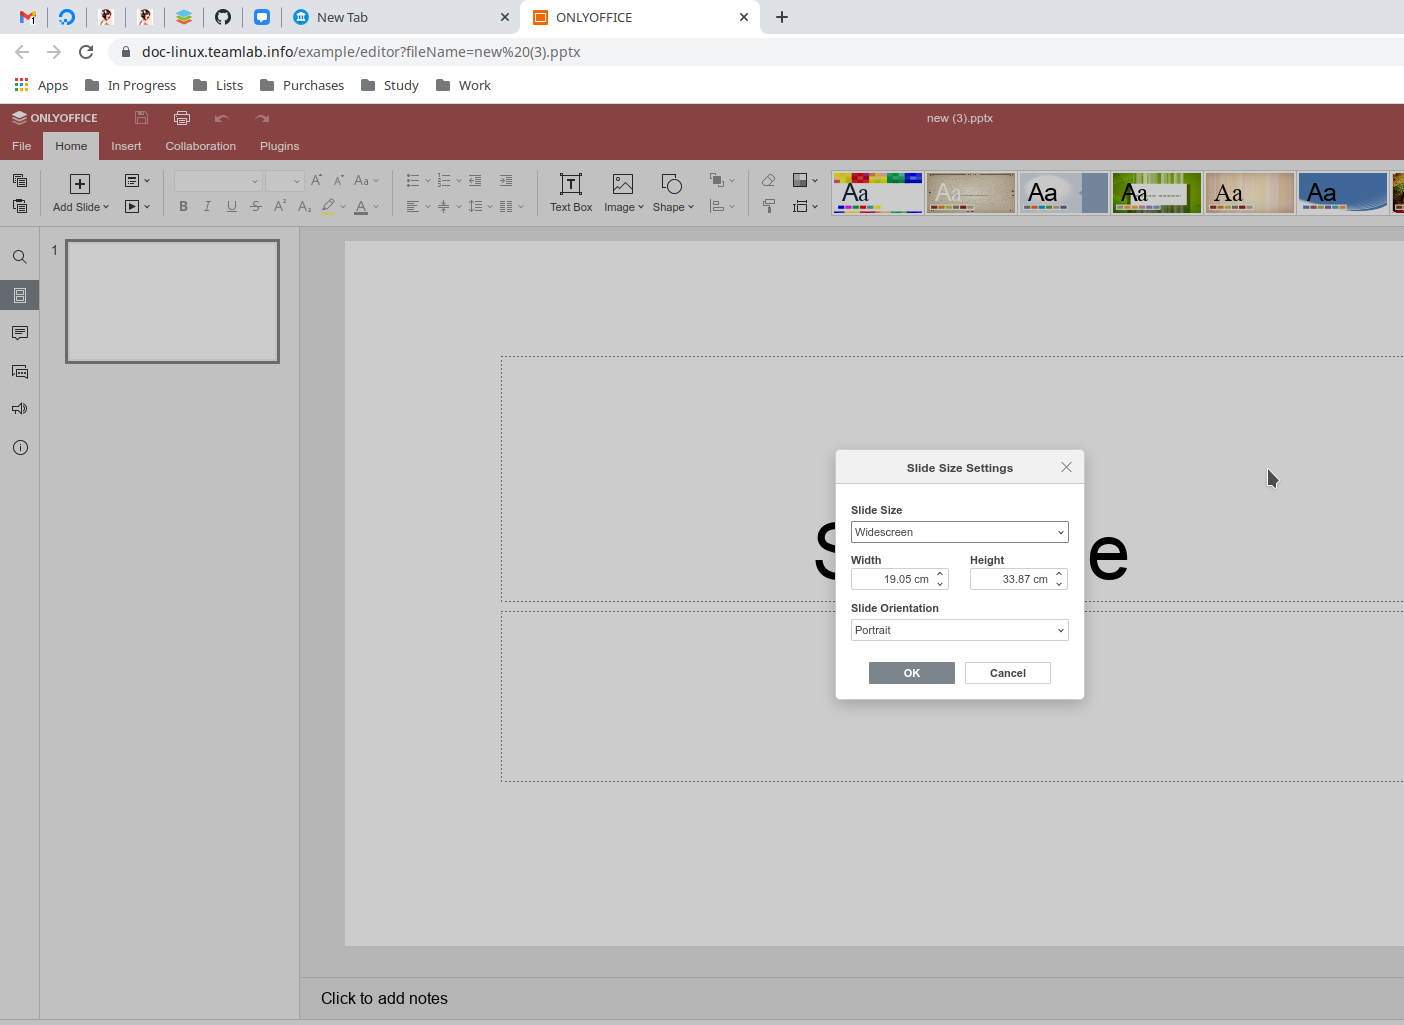Expand the Shape dropdown
This screenshot has height=1025, width=1404.
click(691, 206)
